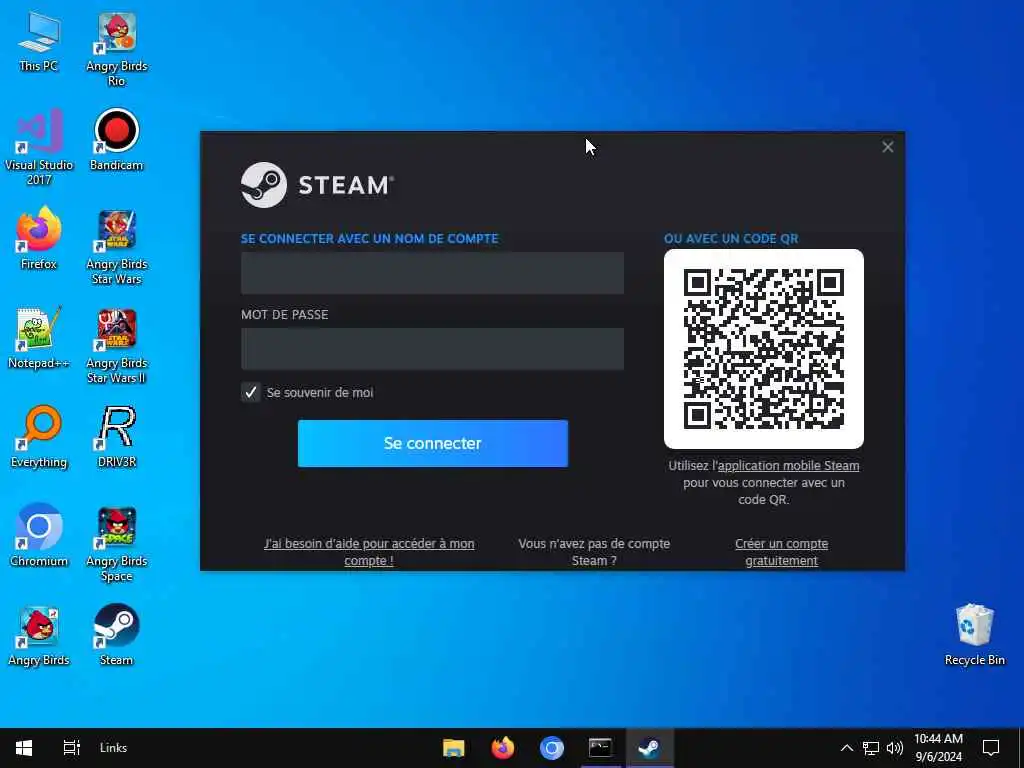
Task: Toggle the 'Se souvenir de moi' checkbox
Action: (251, 392)
